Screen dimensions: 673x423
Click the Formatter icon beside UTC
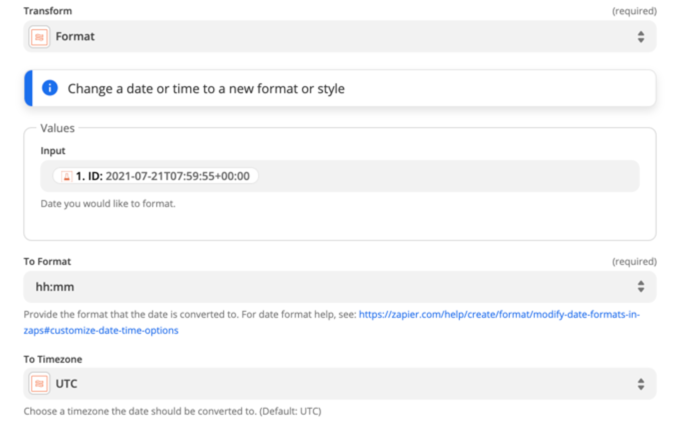(40, 384)
